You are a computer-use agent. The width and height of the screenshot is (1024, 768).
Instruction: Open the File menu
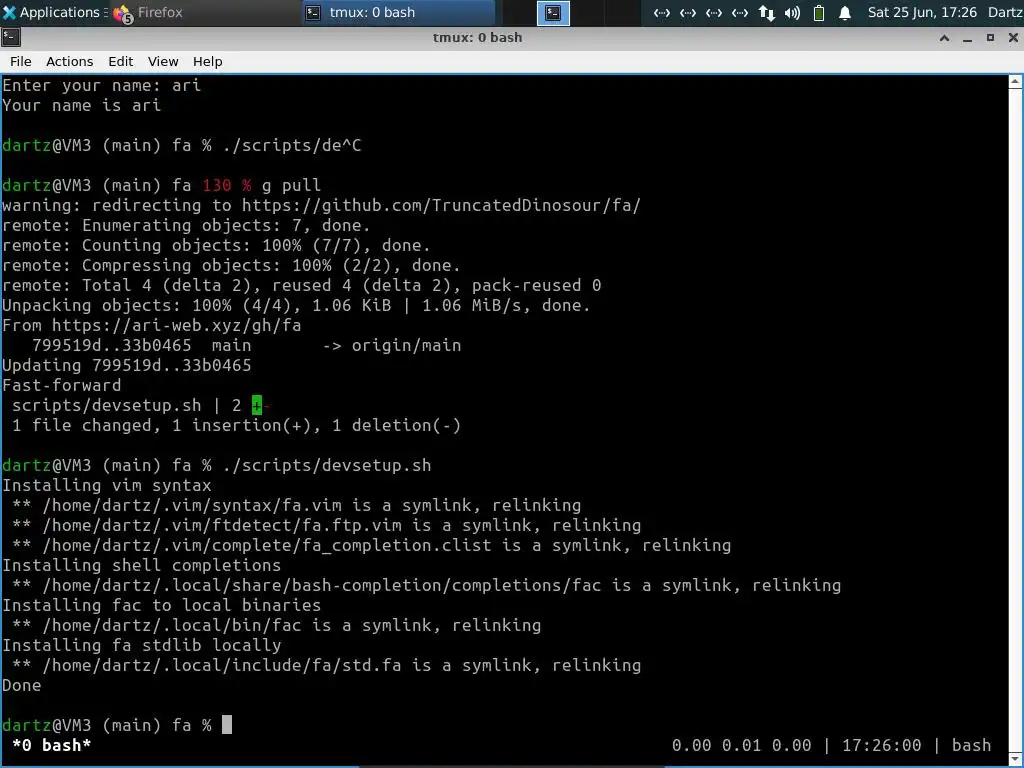tap(20, 61)
